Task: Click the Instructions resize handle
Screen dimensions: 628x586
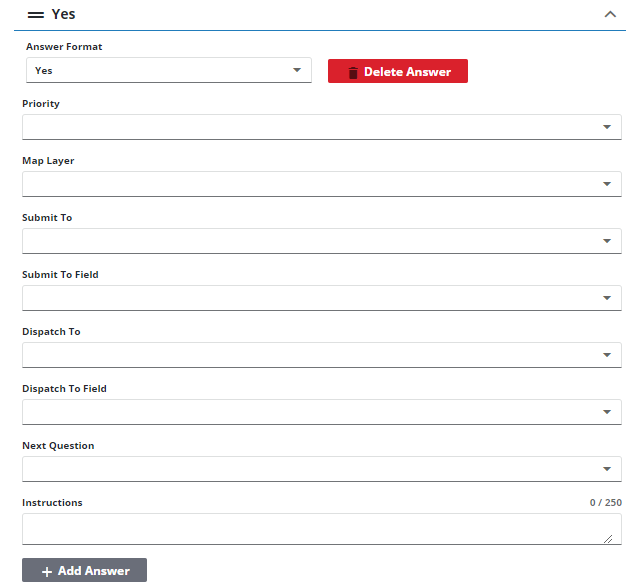Action: point(607,538)
